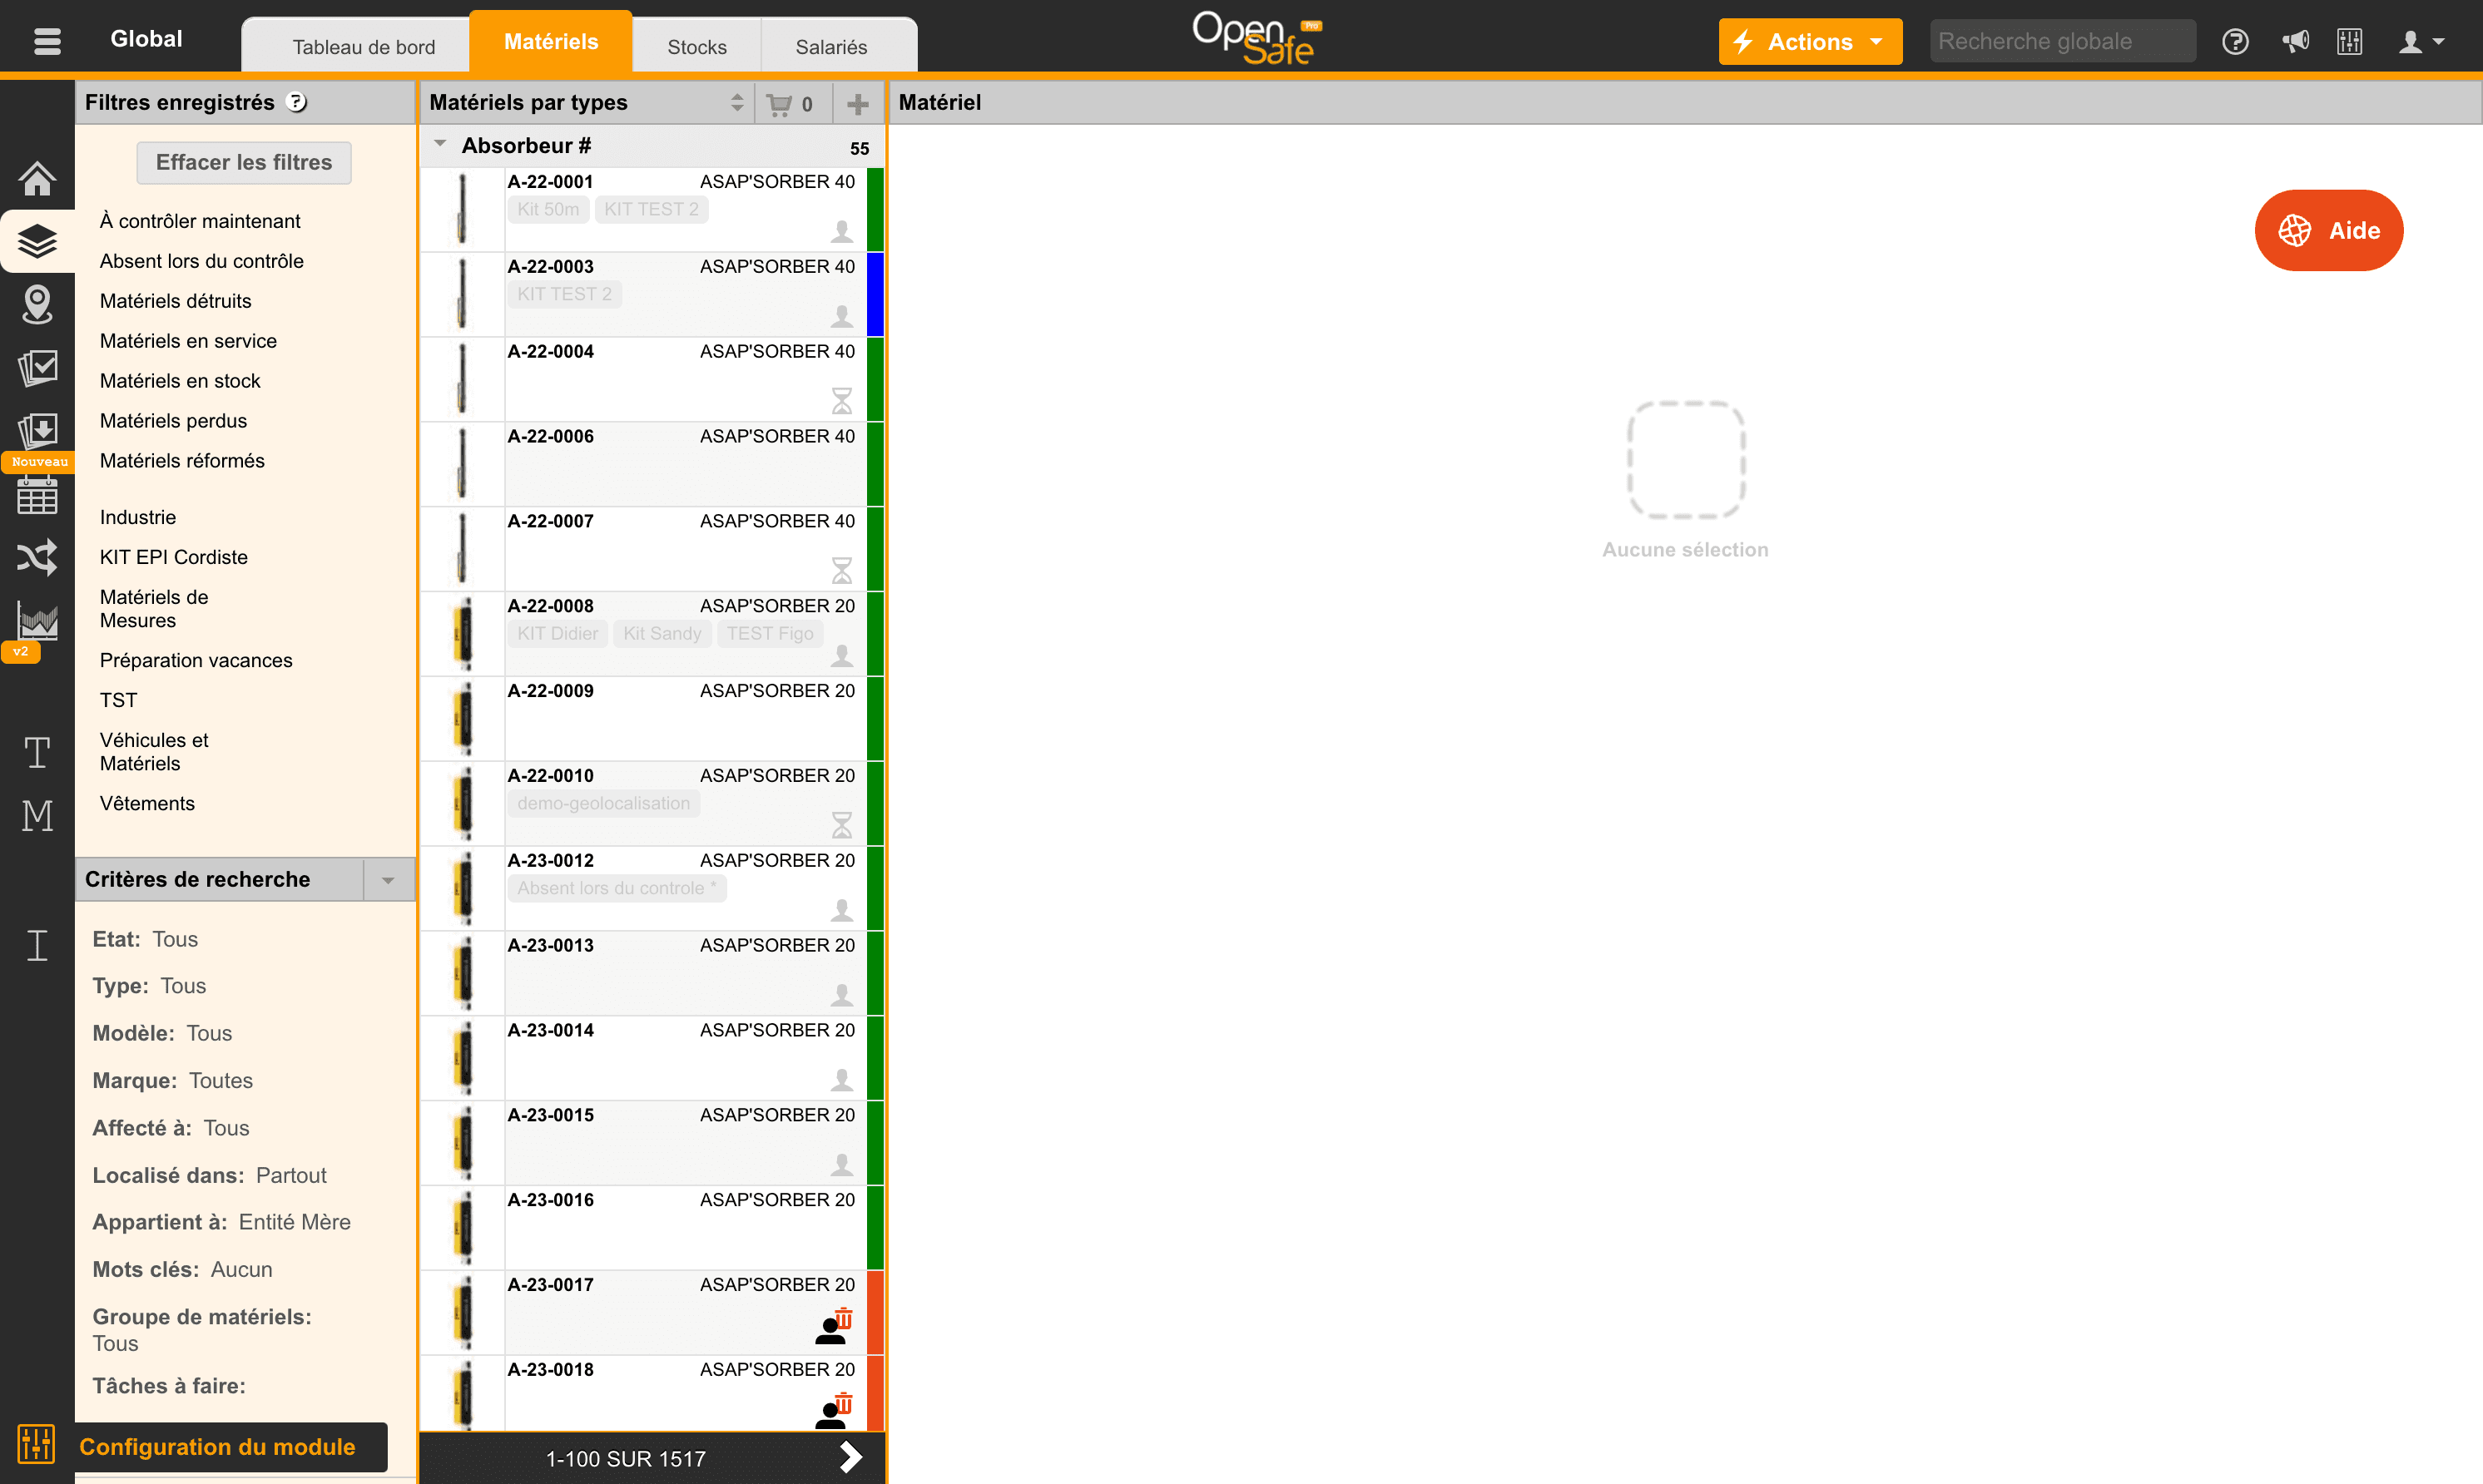This screenshot has height=1484, width=2483.
Task: Open the module configuration sliders icon
Action: (37, 1445)
